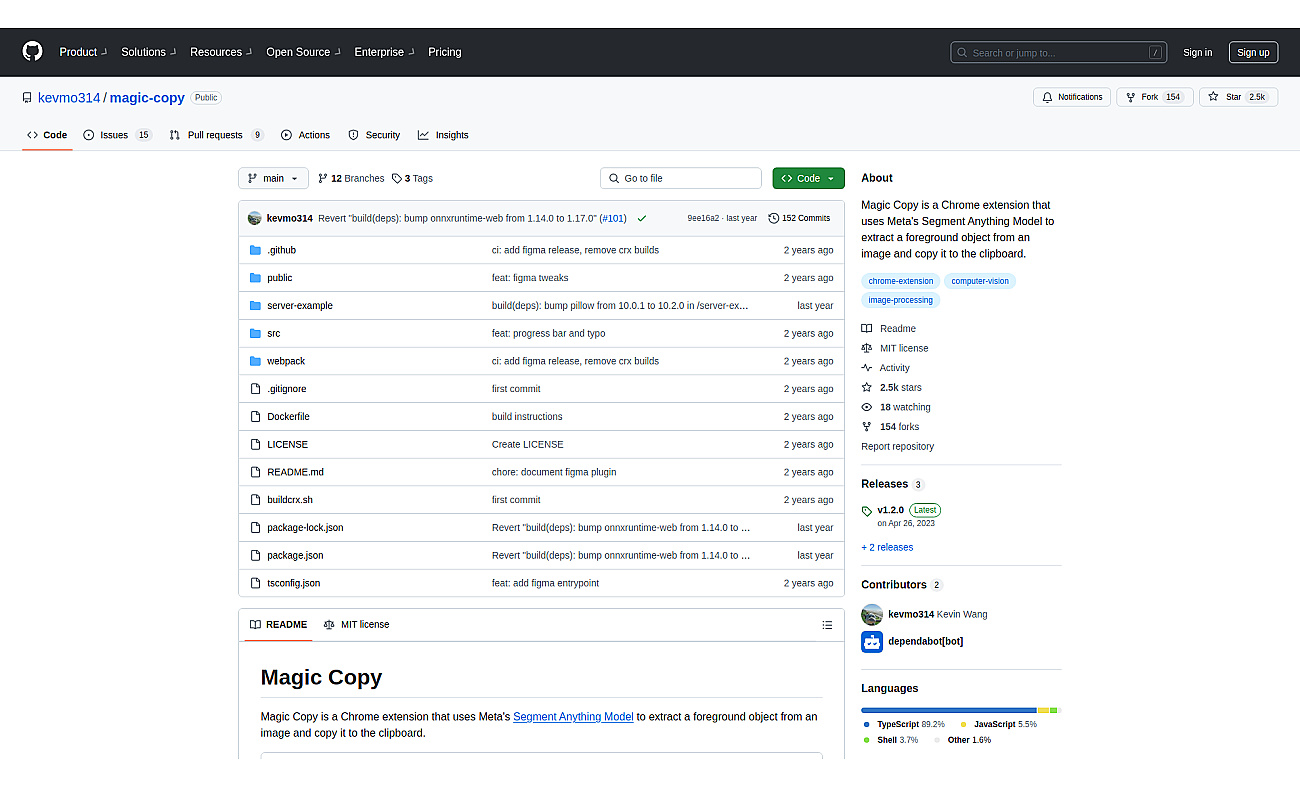The width and height of the screenshot is (1300, 788).
Task: Open the .github folder
Action: (281, 250)
